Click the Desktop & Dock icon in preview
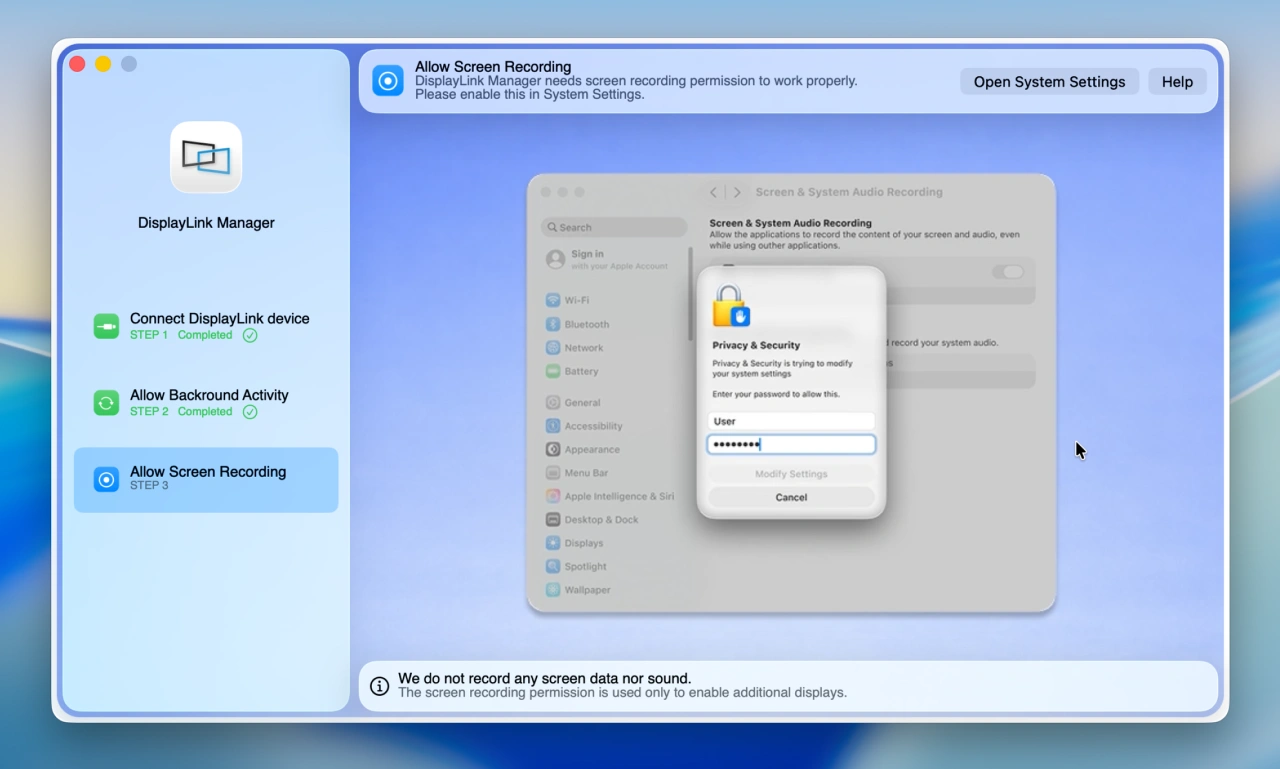Image resolution: width=1280 pixels, height=769 pixels. click(553, 520)
